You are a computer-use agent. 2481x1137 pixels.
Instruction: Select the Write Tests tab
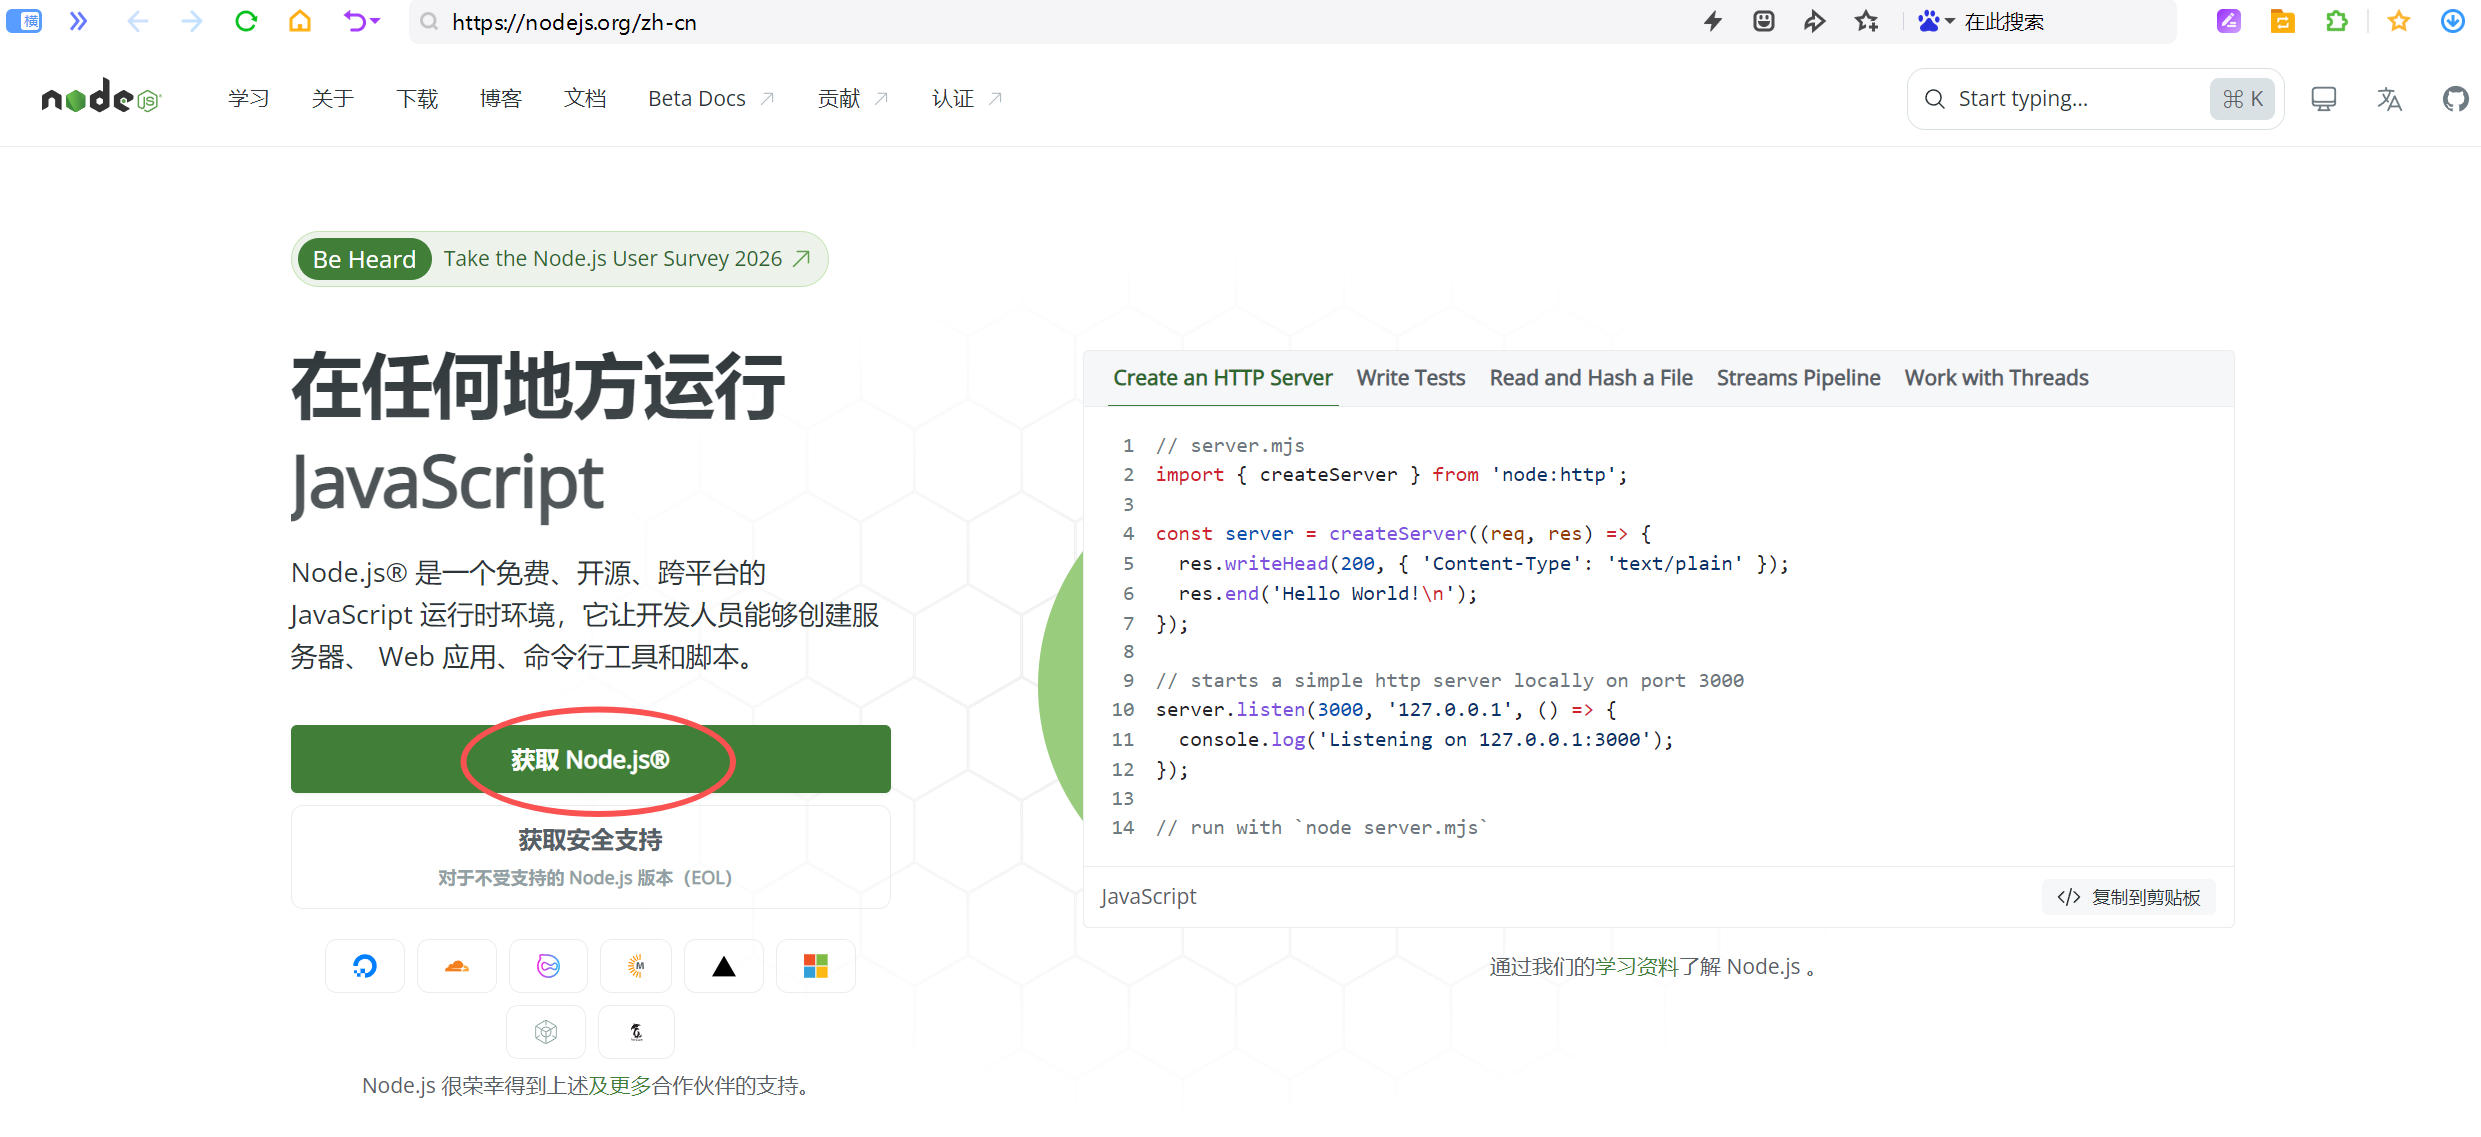(x=1411, y=378)
